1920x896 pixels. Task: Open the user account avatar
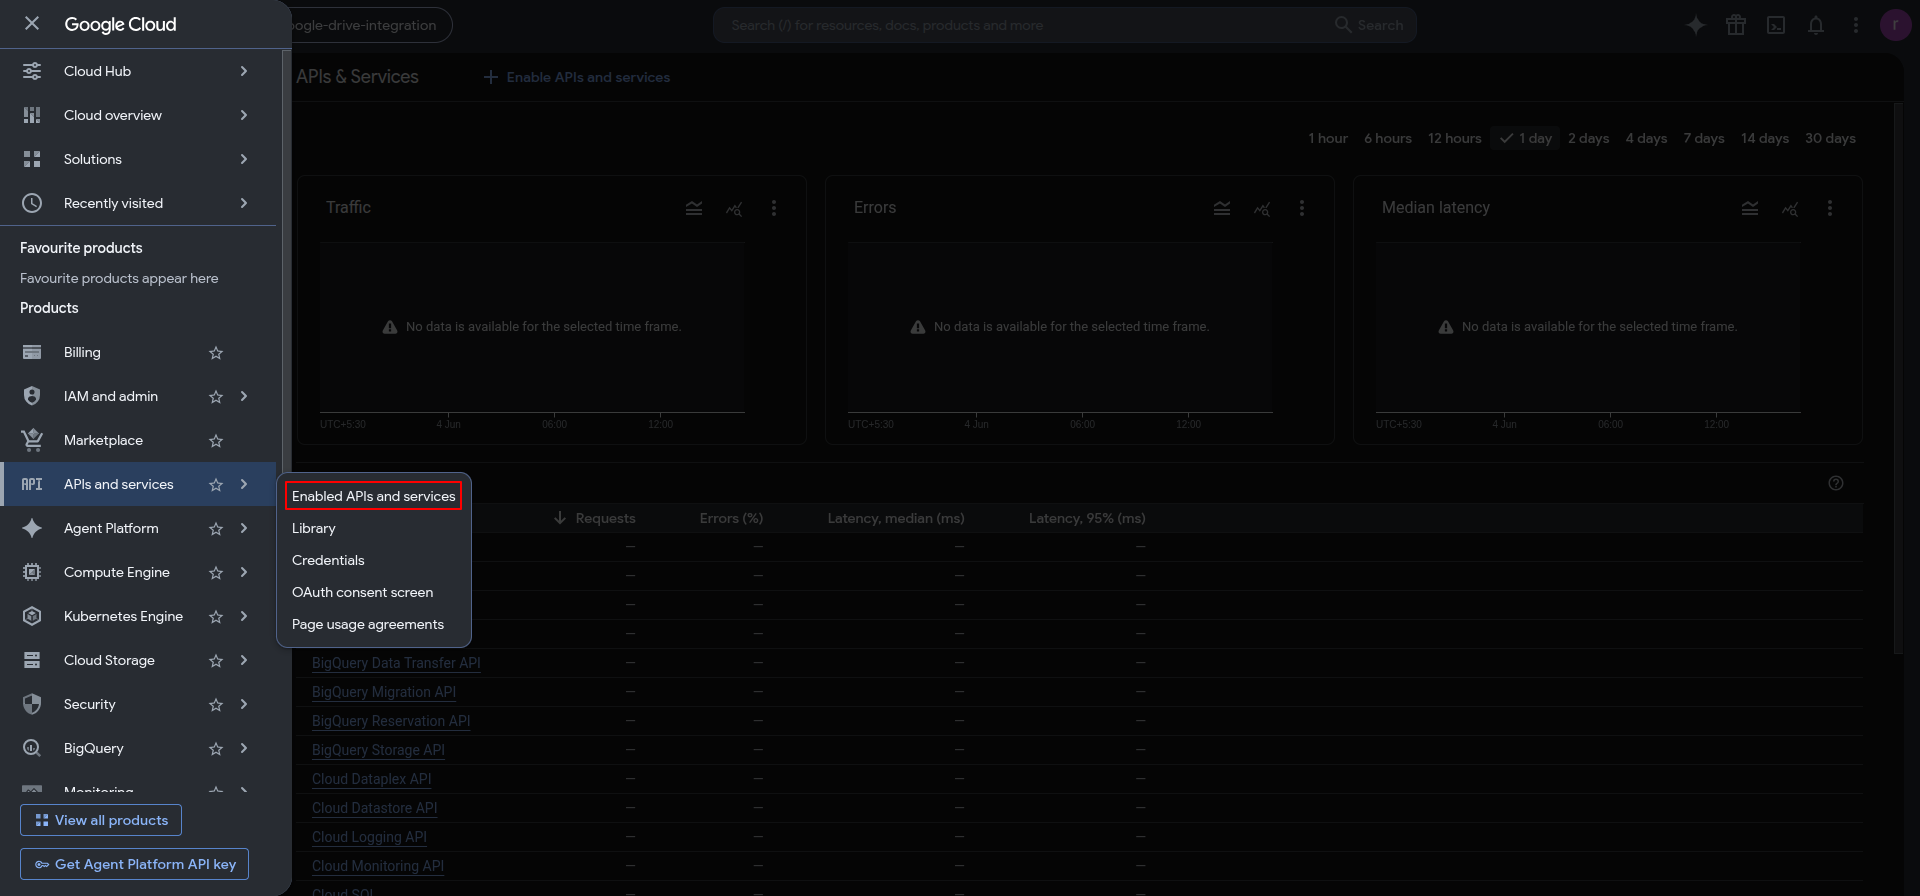[x=1895, y=25]
